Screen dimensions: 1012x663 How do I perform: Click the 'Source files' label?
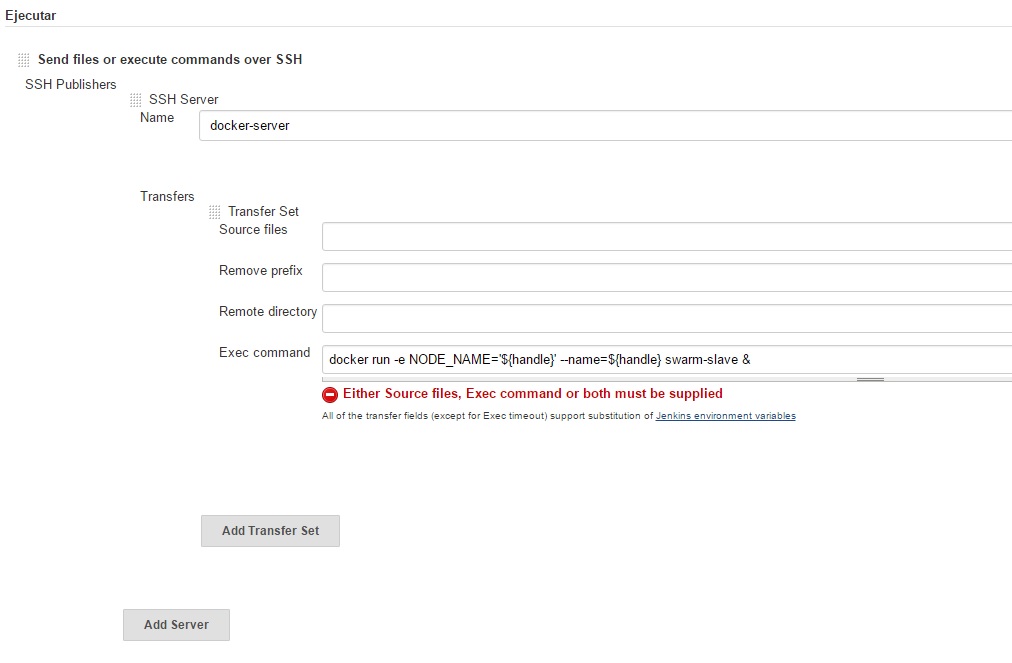coord(253,229)
